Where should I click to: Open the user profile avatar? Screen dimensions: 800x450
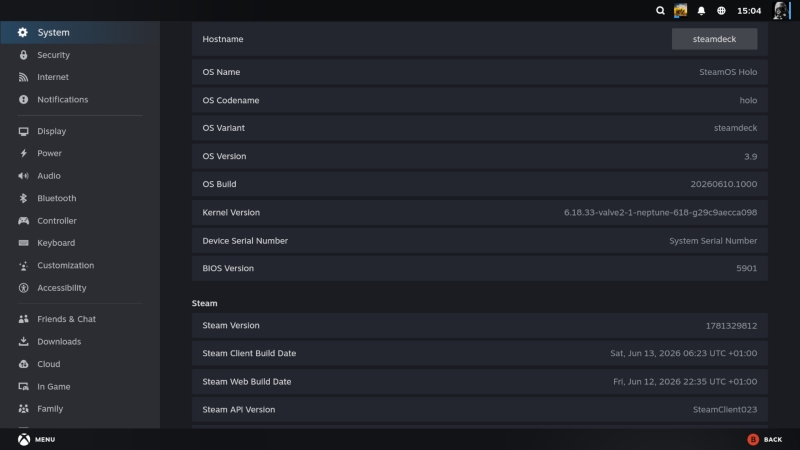pos(781,11)
